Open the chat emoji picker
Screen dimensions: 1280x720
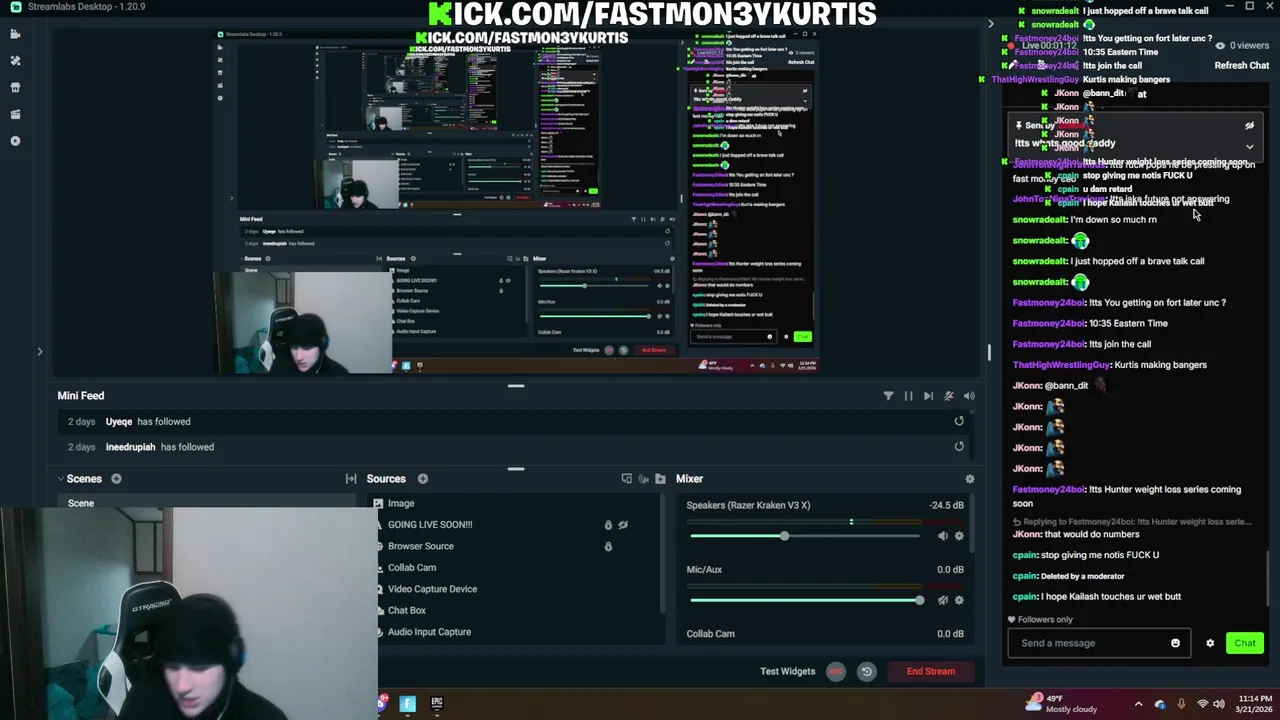click(x=1175, y=643)
